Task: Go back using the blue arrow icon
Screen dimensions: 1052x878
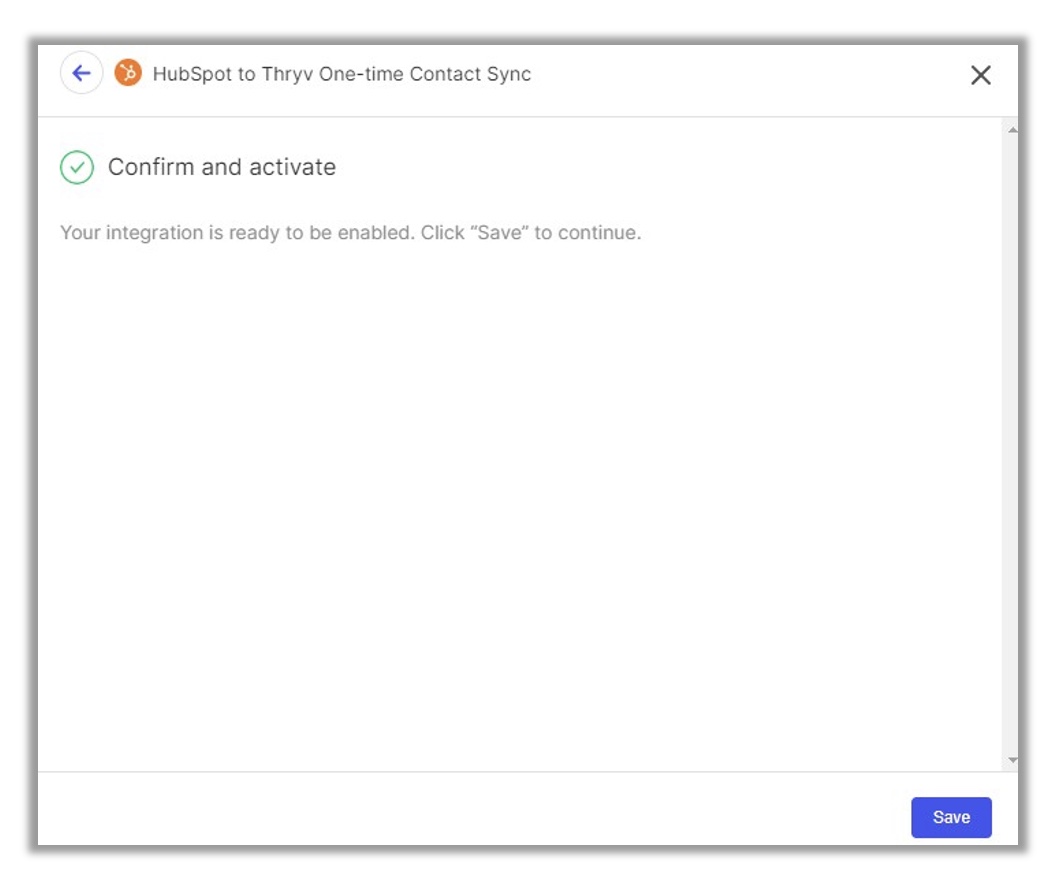Action: [x=81, y=73]
